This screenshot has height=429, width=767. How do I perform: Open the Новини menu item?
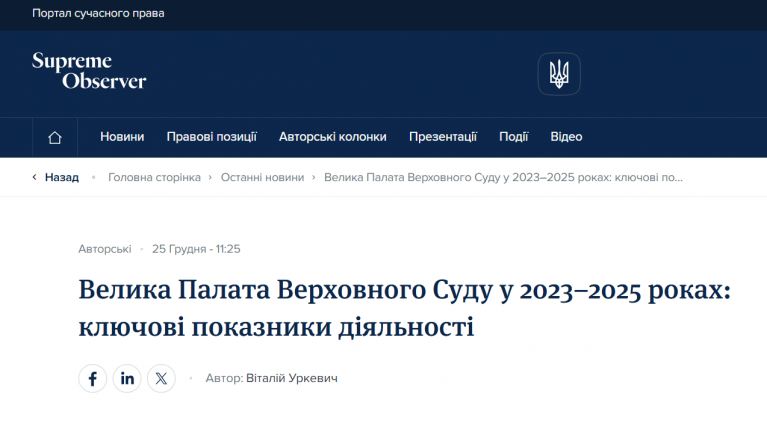[x=122, y=137]
